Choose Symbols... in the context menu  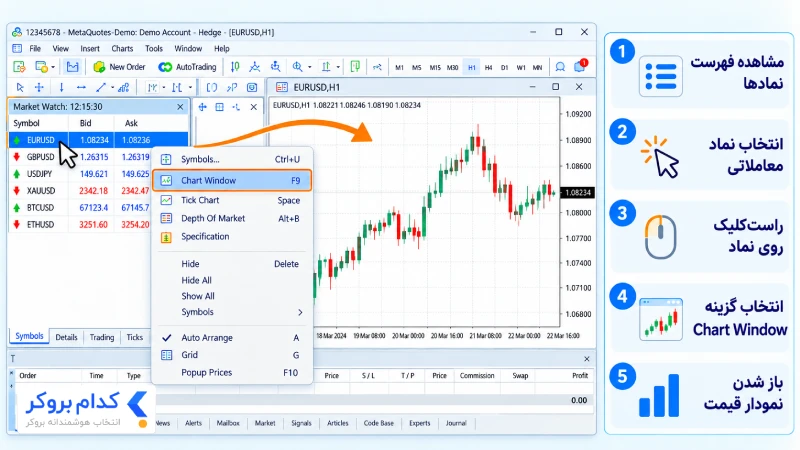(232, 159)
